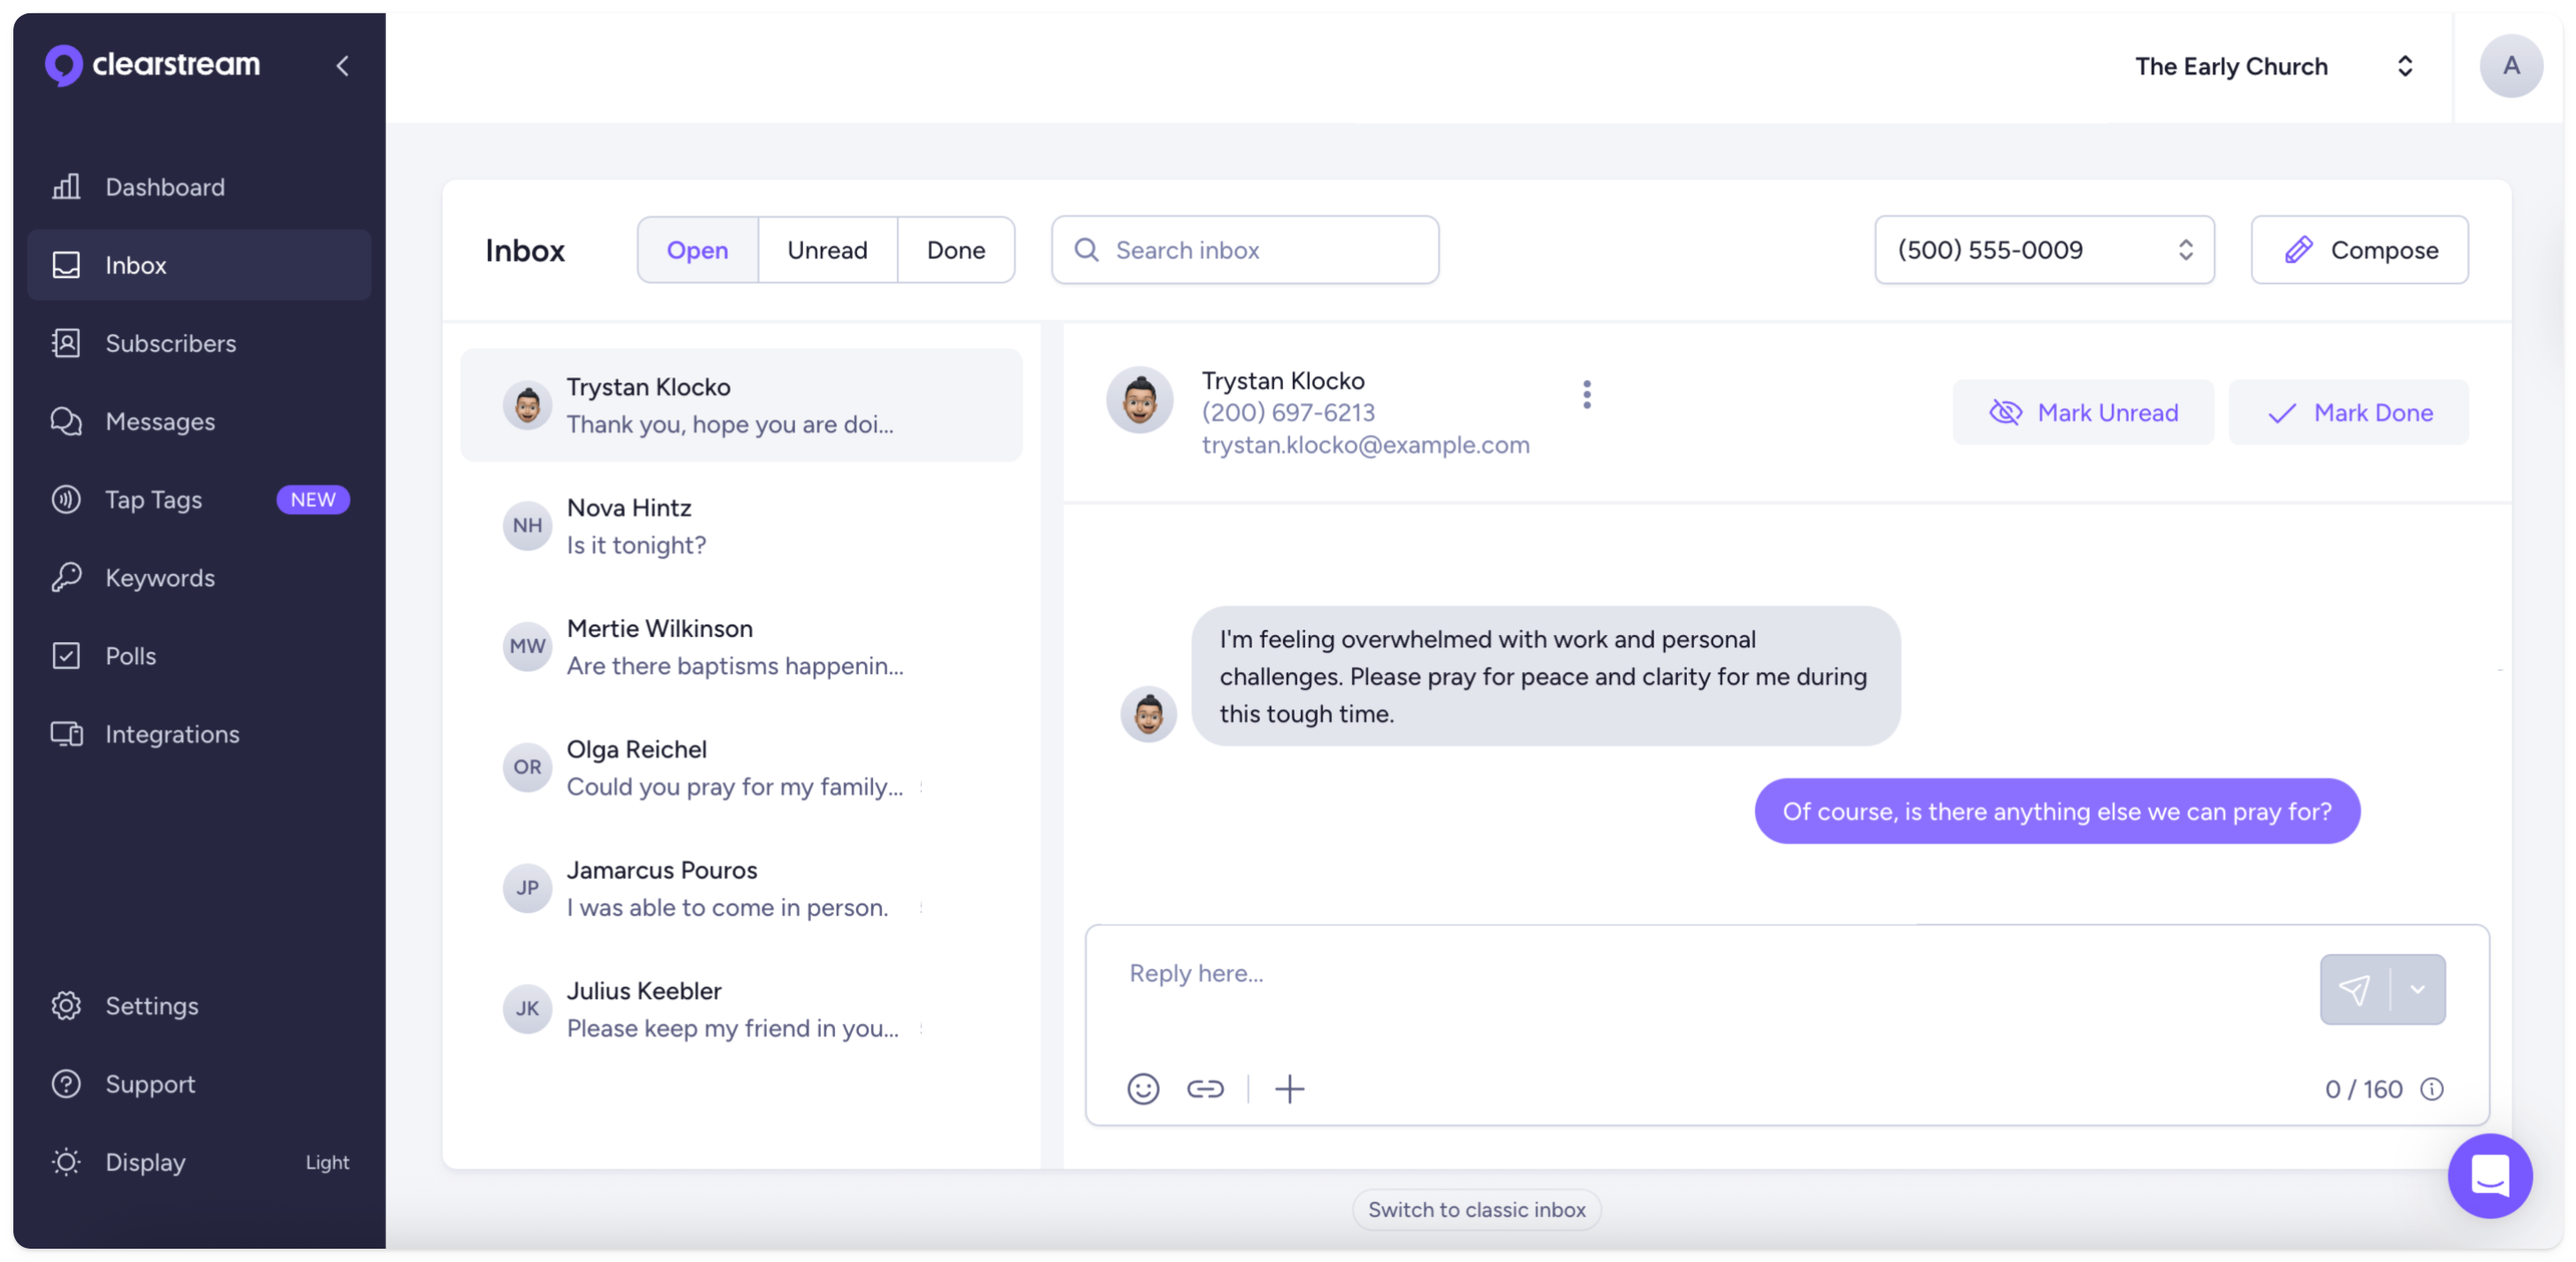The height and width of the screenshot is (1262, 2576).
Task: Click the character count info icon
Action: click(2432, 1089)
